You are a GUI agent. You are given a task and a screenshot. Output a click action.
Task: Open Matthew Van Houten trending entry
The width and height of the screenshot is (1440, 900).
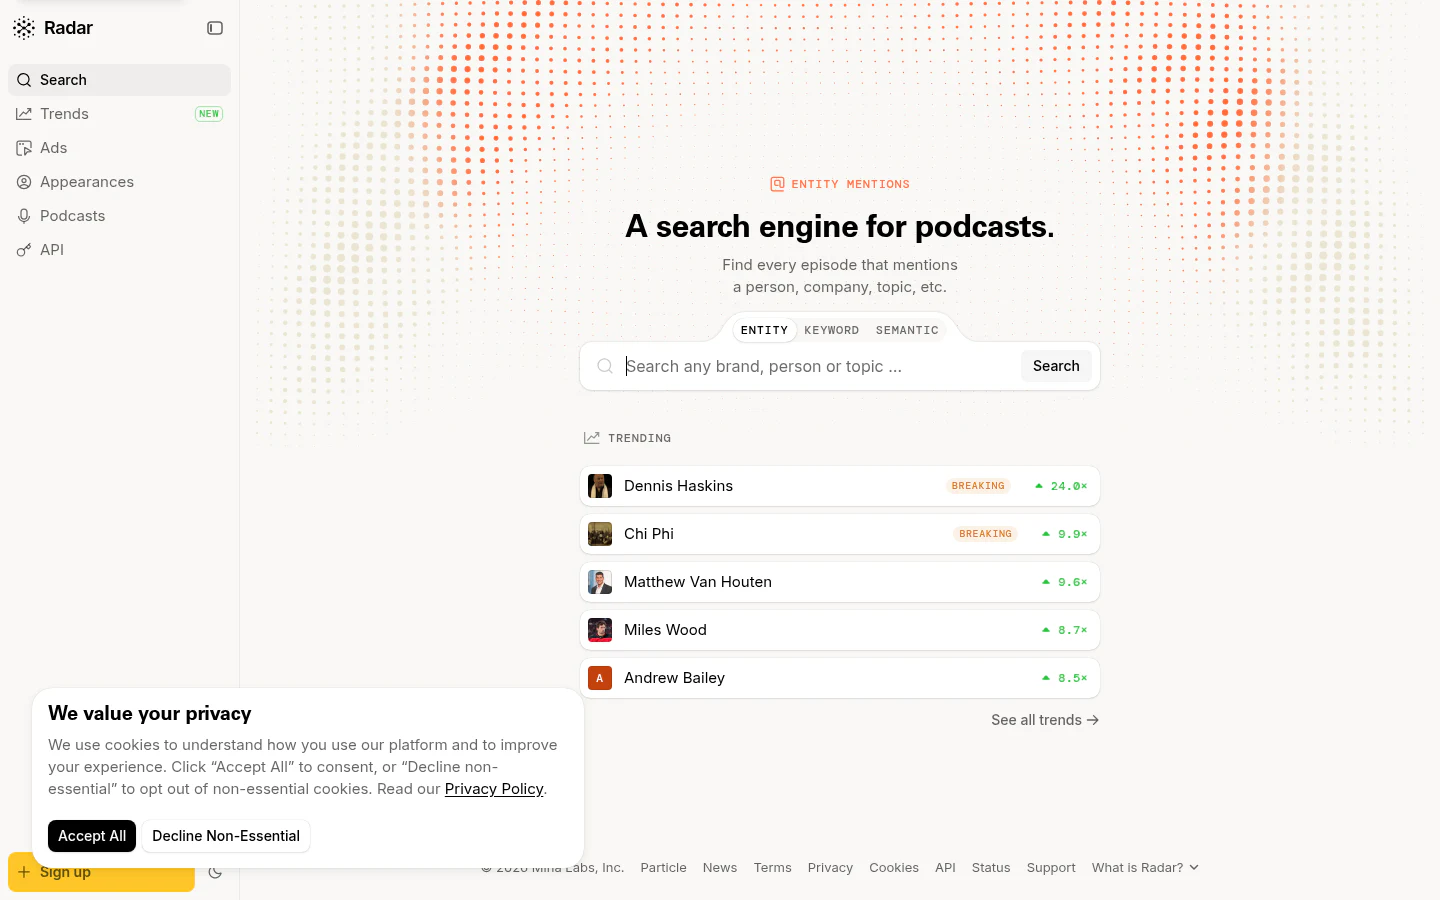pos(840,582)
